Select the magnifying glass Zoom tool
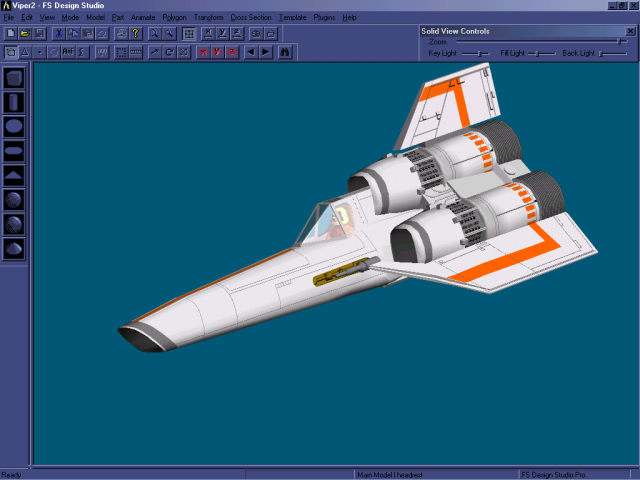The image size is (640, 480). click(x=154, y=33)
